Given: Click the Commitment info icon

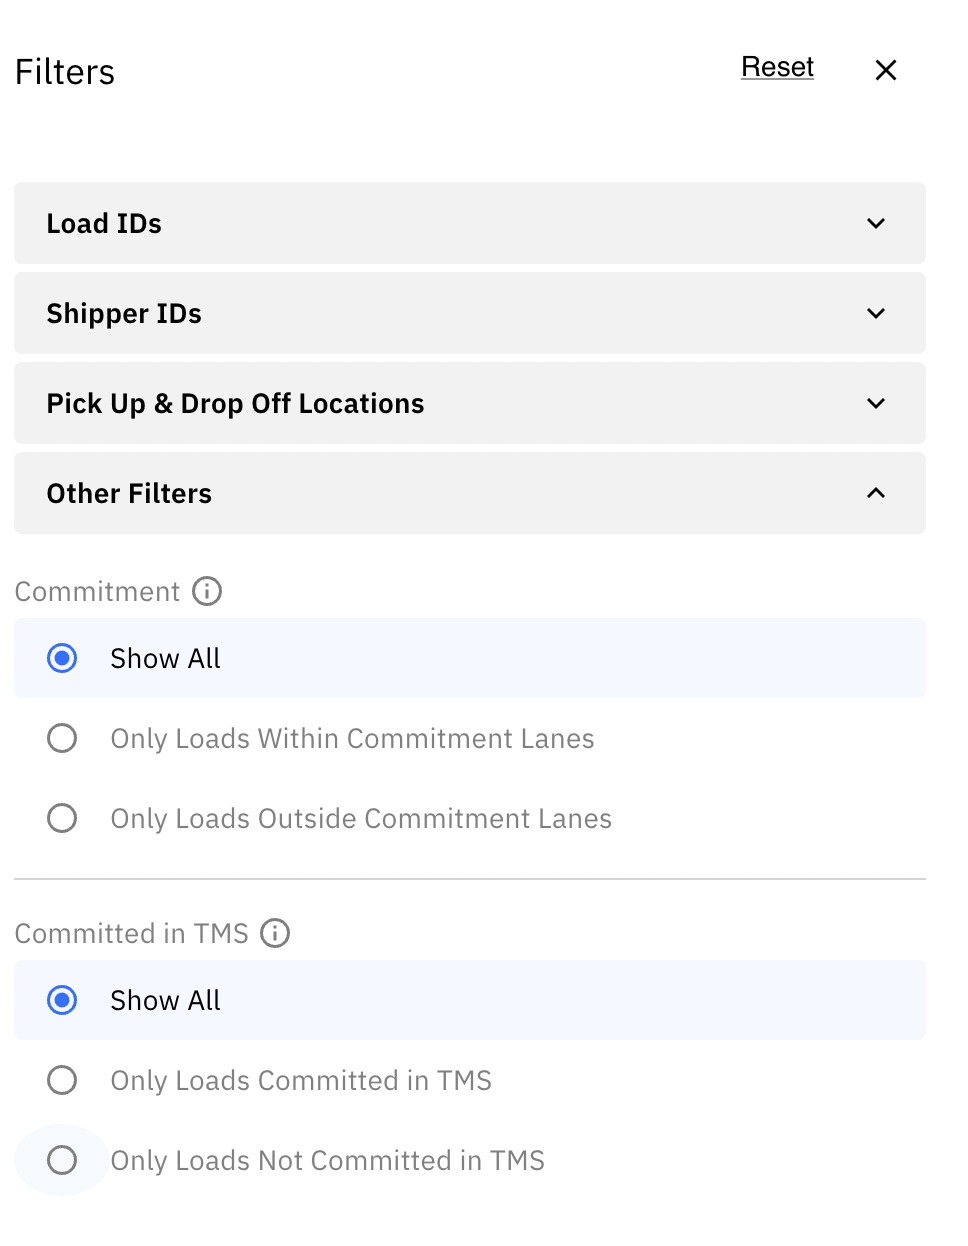Looking at the screenshot, I should point(206,591).
